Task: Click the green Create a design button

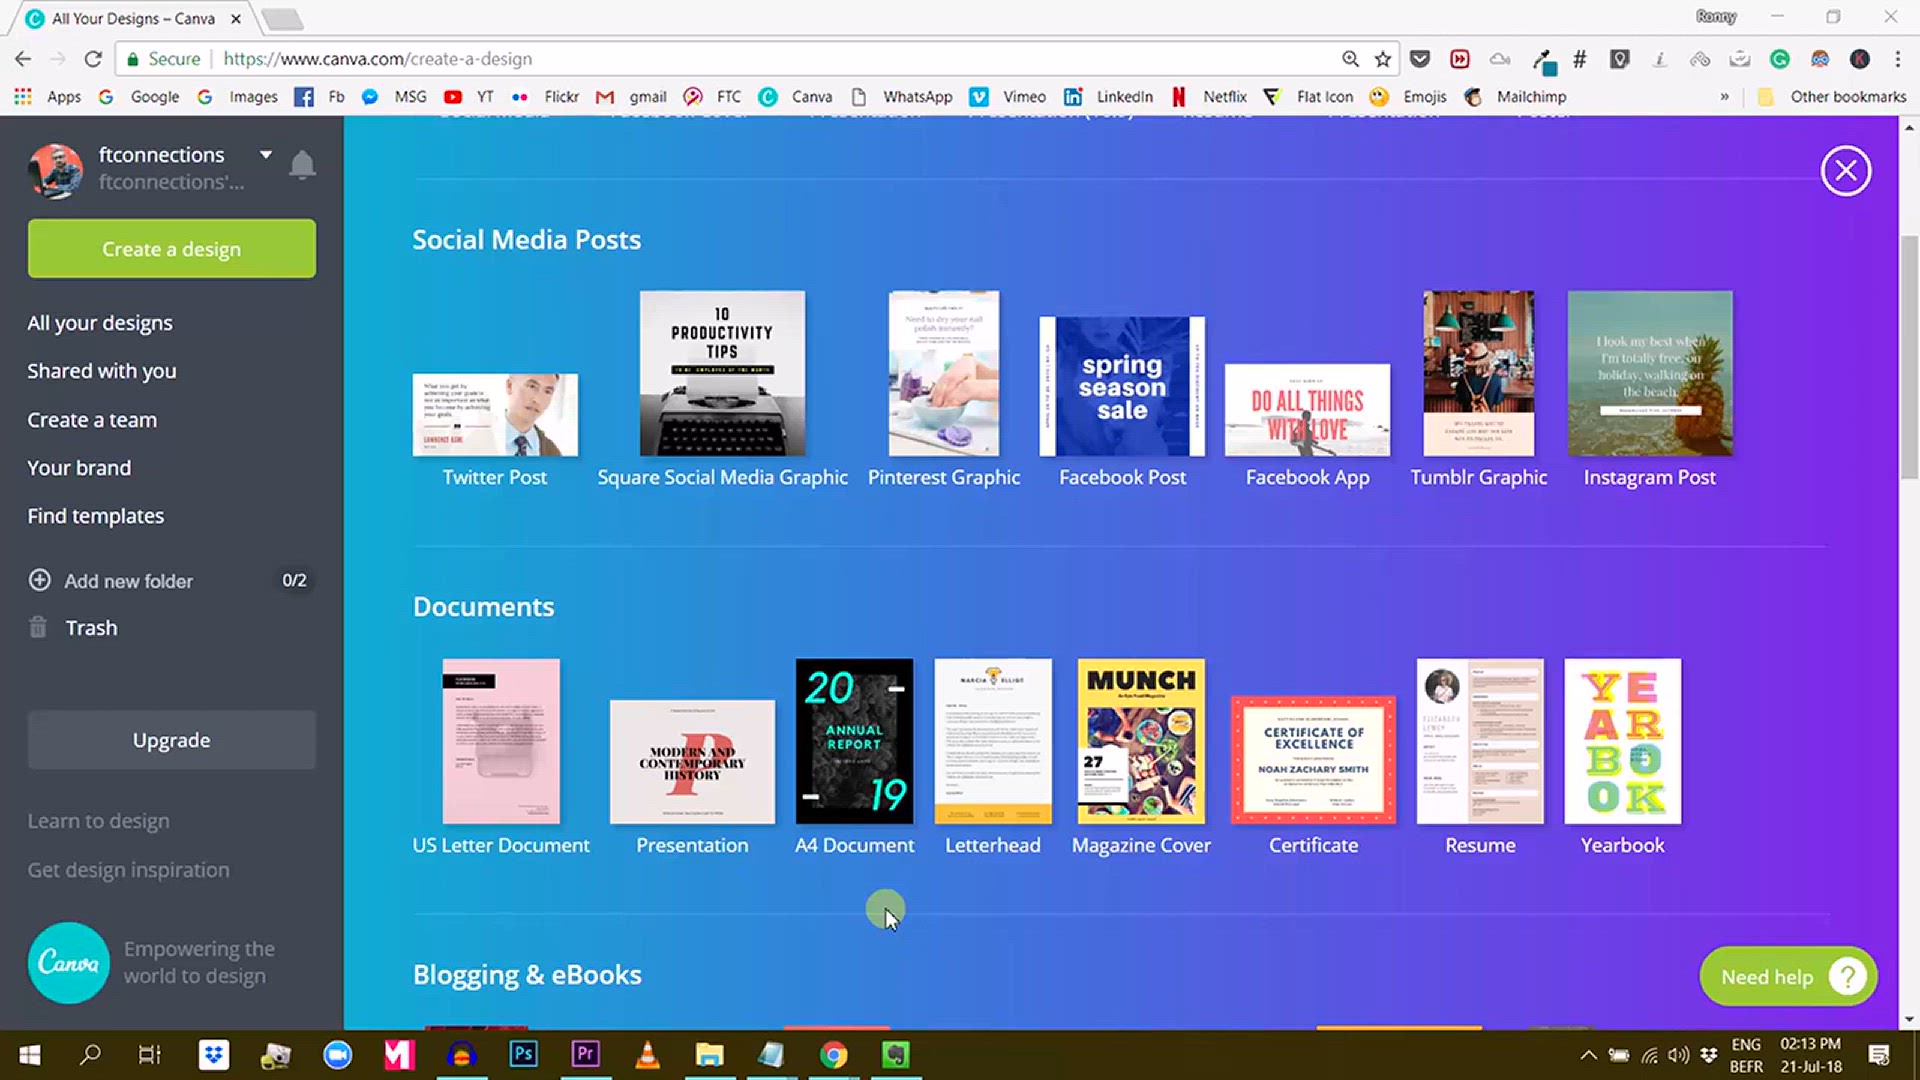Action: [x=172, y=249]
